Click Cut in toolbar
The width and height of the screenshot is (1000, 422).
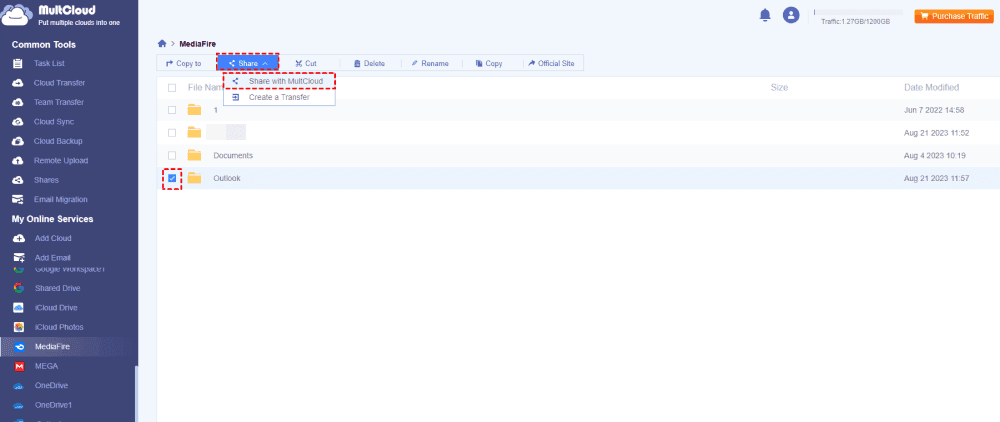(306, 64)
